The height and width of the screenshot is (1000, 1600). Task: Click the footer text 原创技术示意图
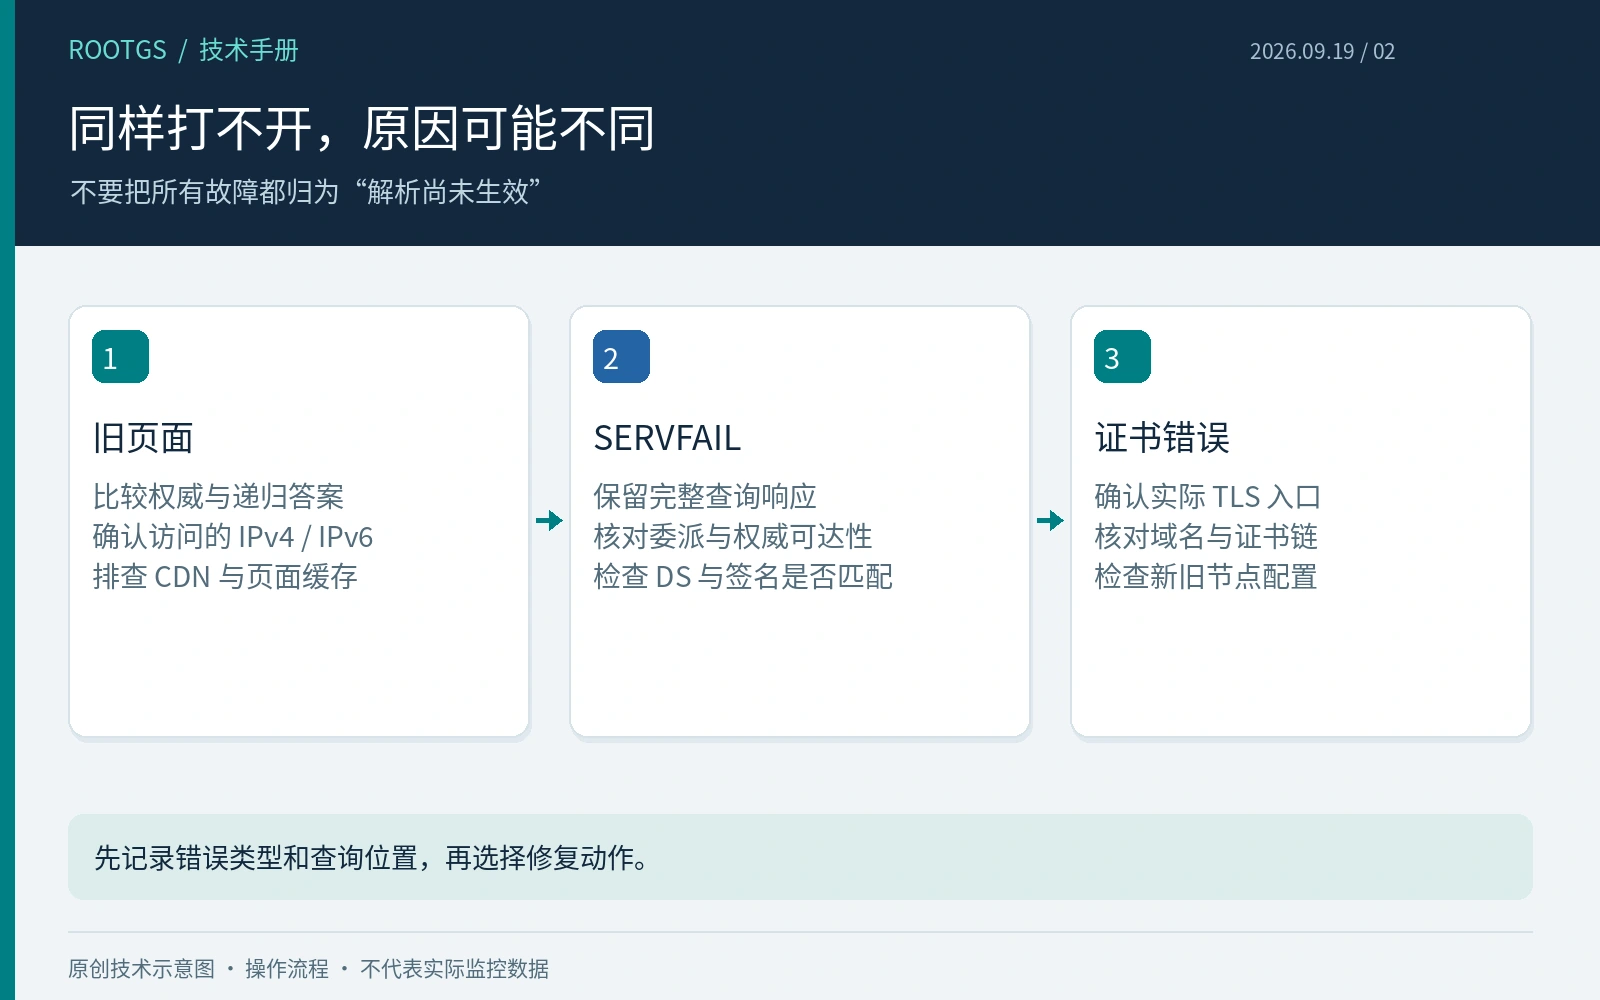click(141, 969)
